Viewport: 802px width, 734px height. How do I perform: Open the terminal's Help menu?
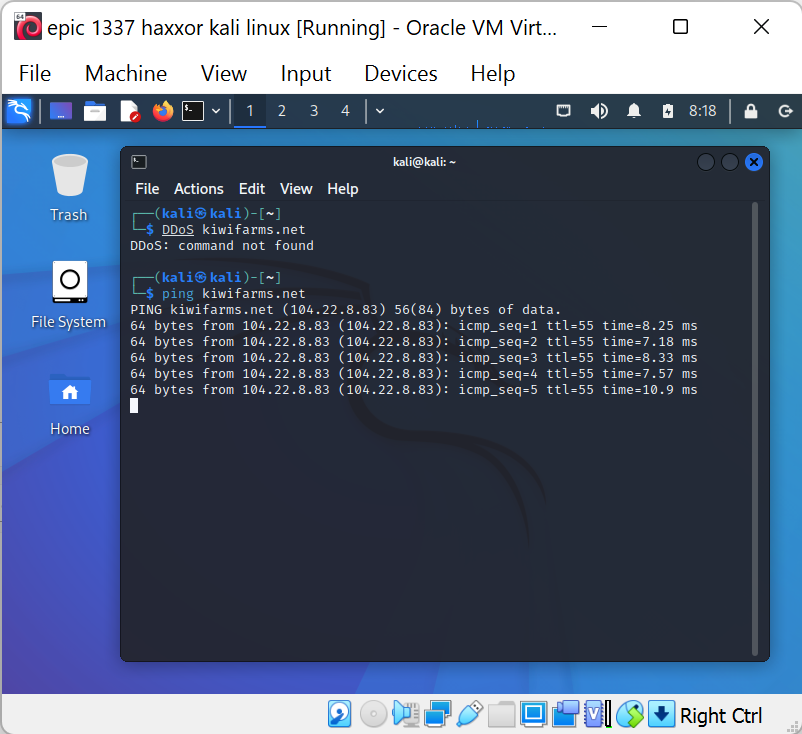343,189
